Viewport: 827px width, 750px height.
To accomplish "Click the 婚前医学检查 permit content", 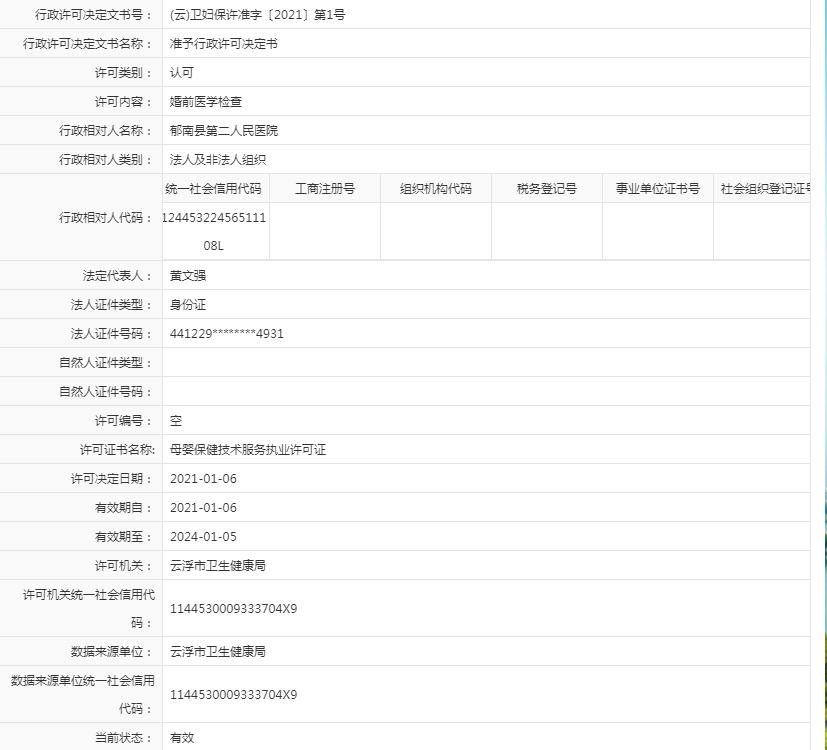I will 204,101.
